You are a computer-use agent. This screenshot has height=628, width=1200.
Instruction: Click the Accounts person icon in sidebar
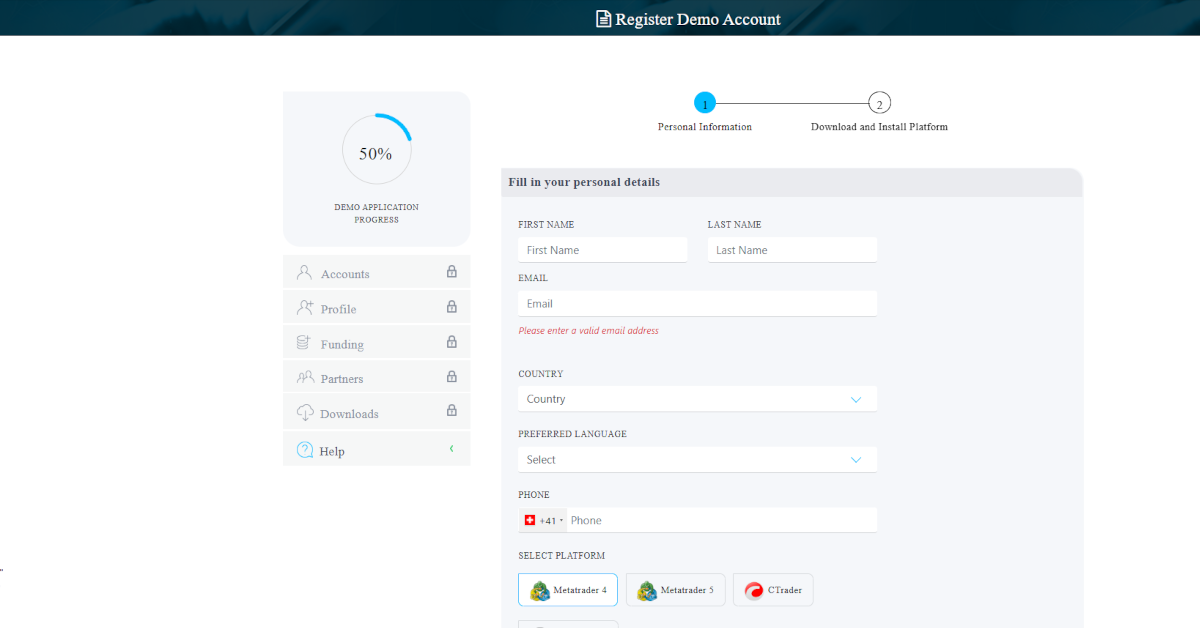tap(304, 273)
